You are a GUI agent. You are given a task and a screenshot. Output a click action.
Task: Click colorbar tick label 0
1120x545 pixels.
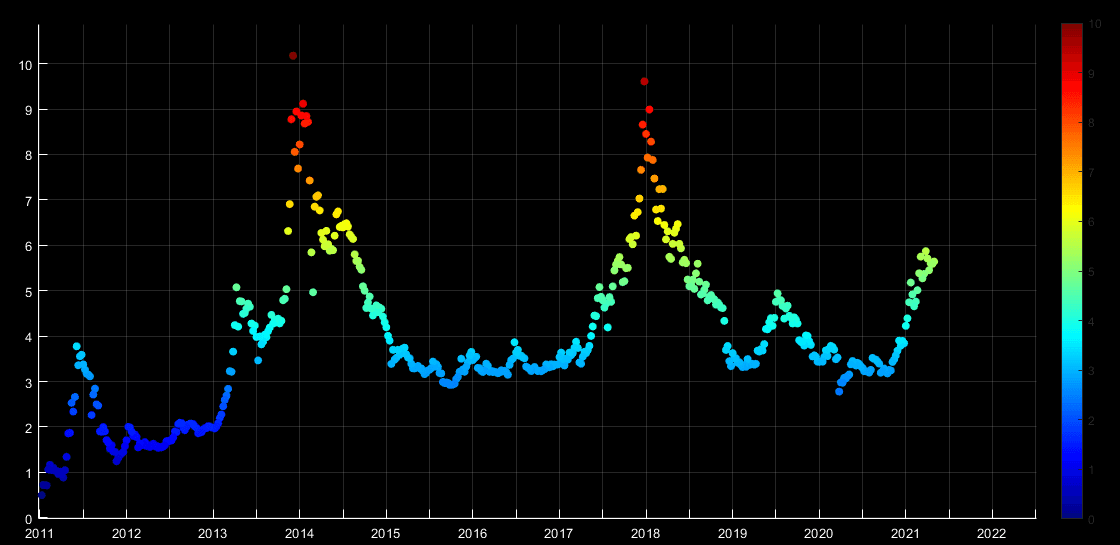(x=1091, y=519)
